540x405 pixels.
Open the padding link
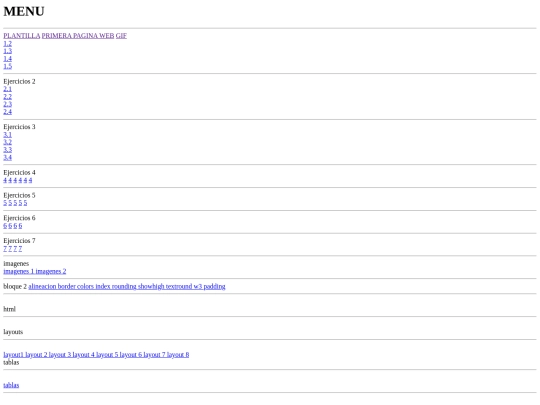[x=214, y=287]
